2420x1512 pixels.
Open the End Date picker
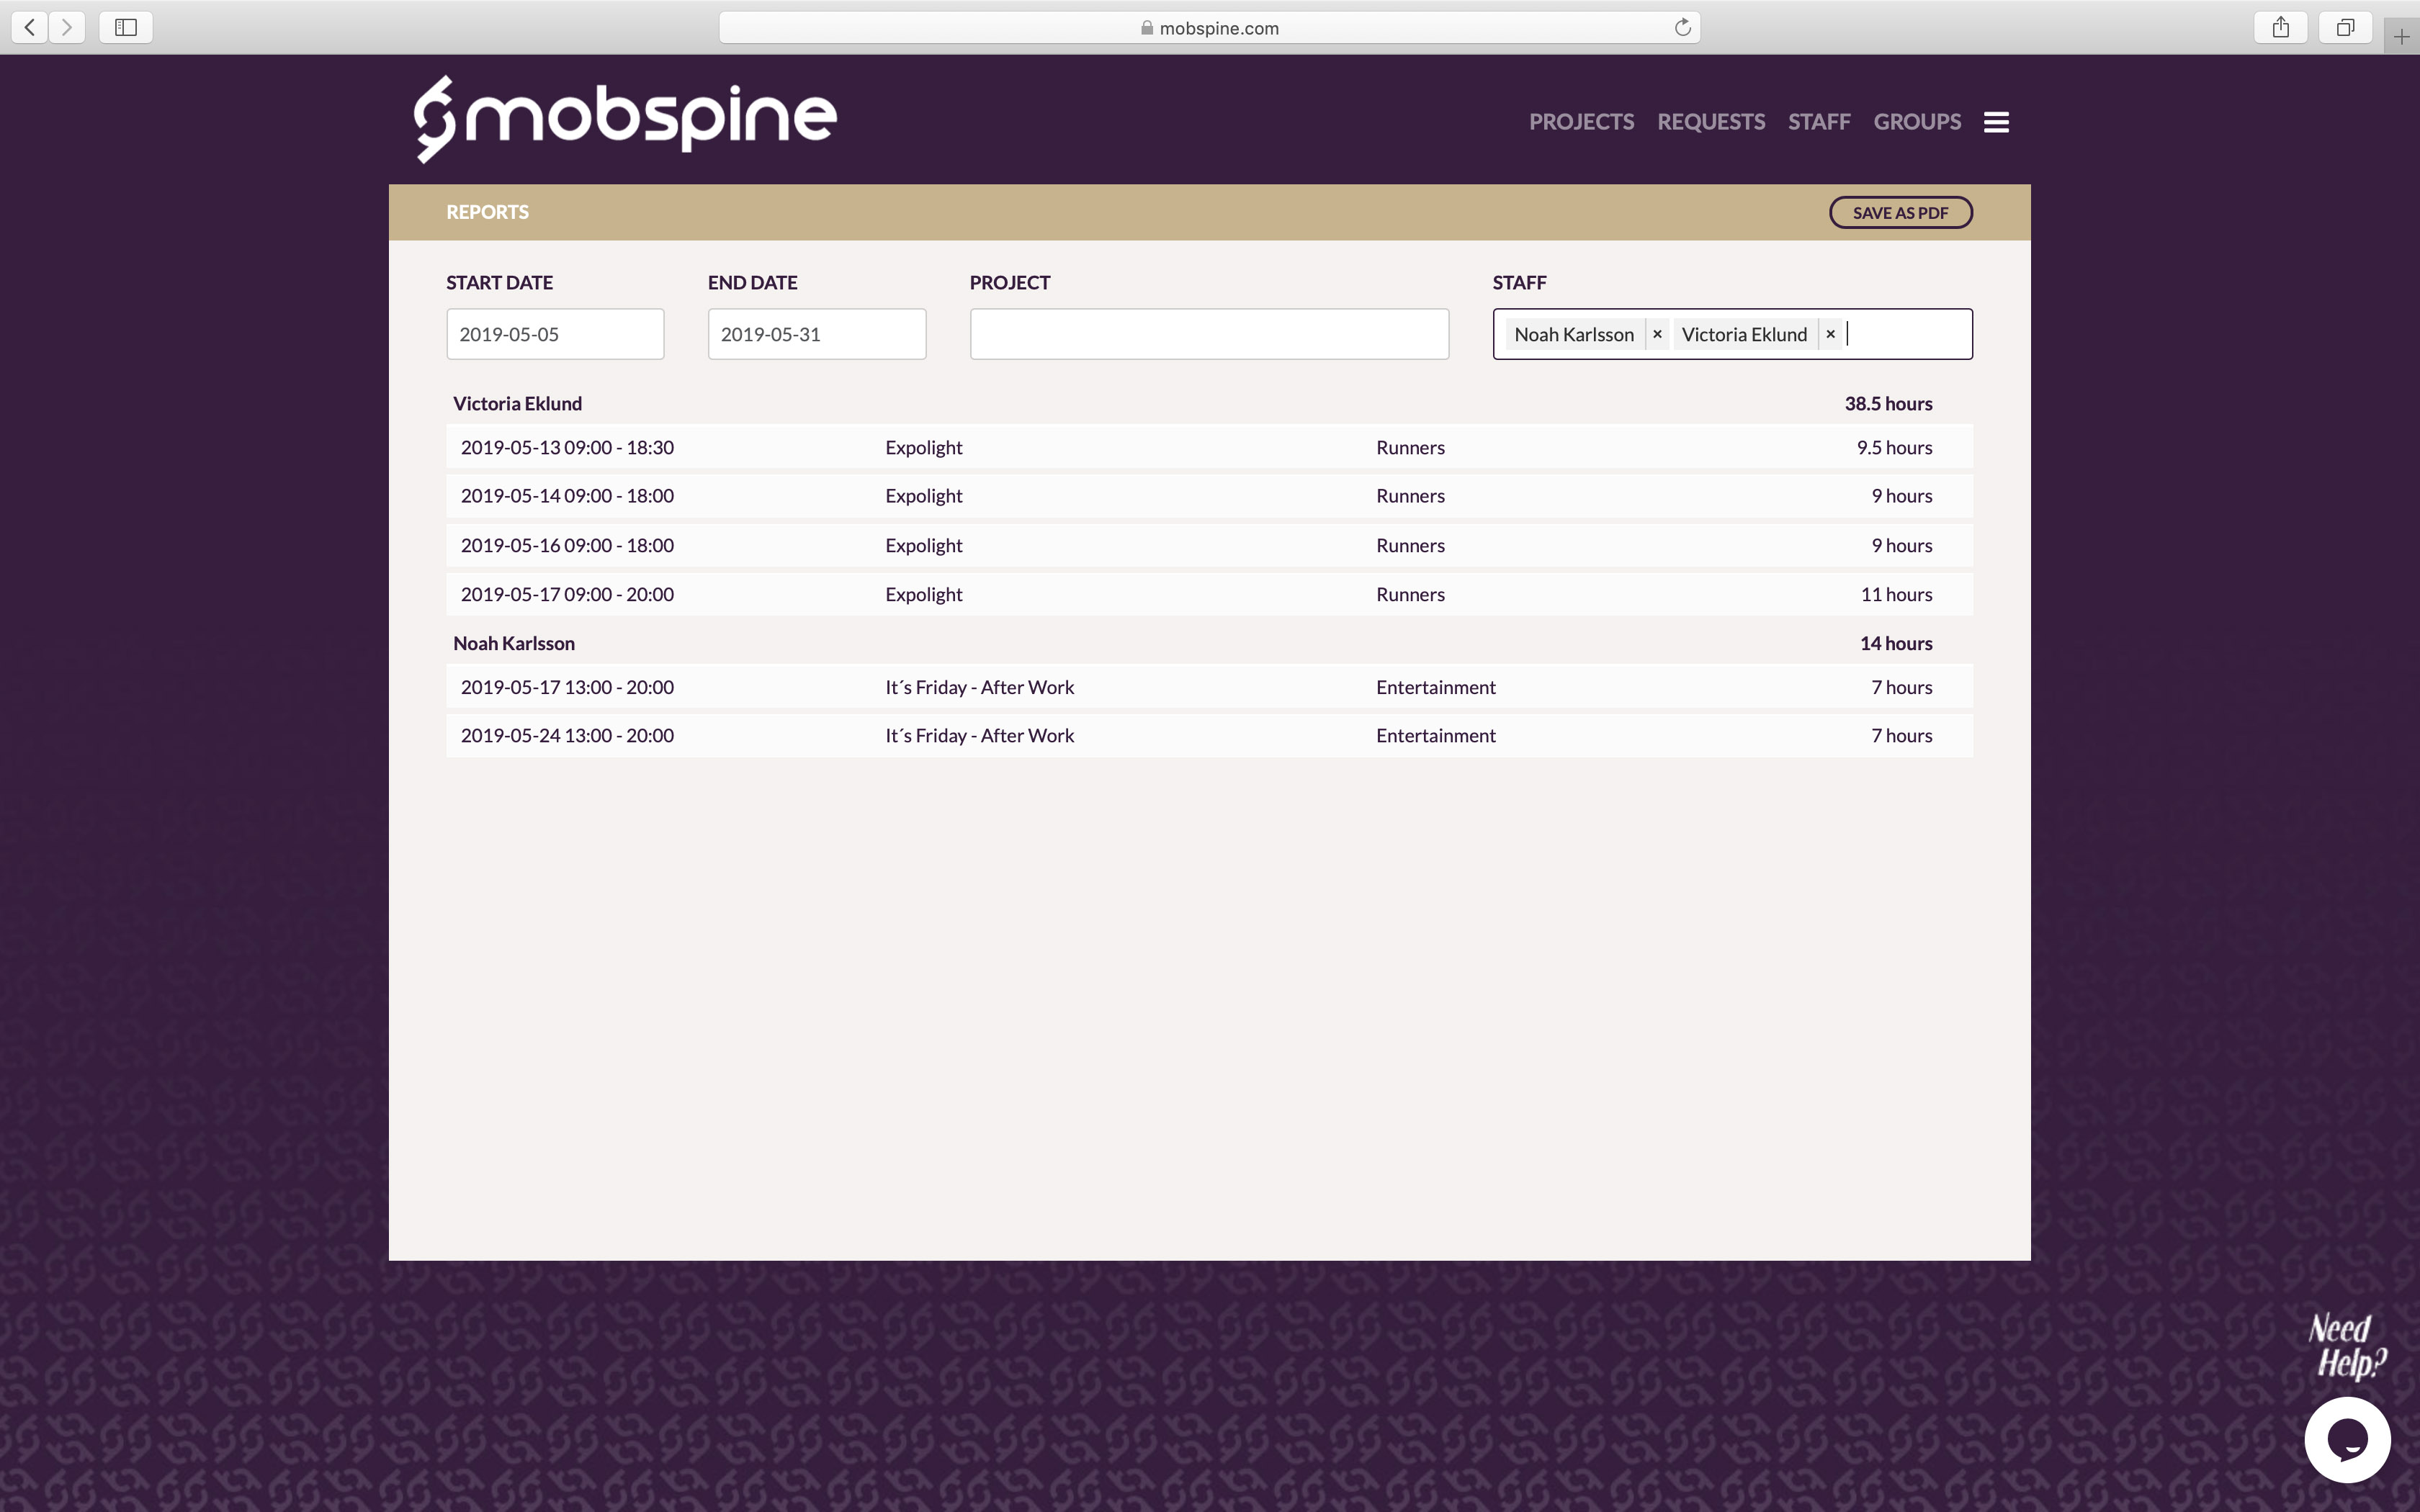[x=816, y=334]
